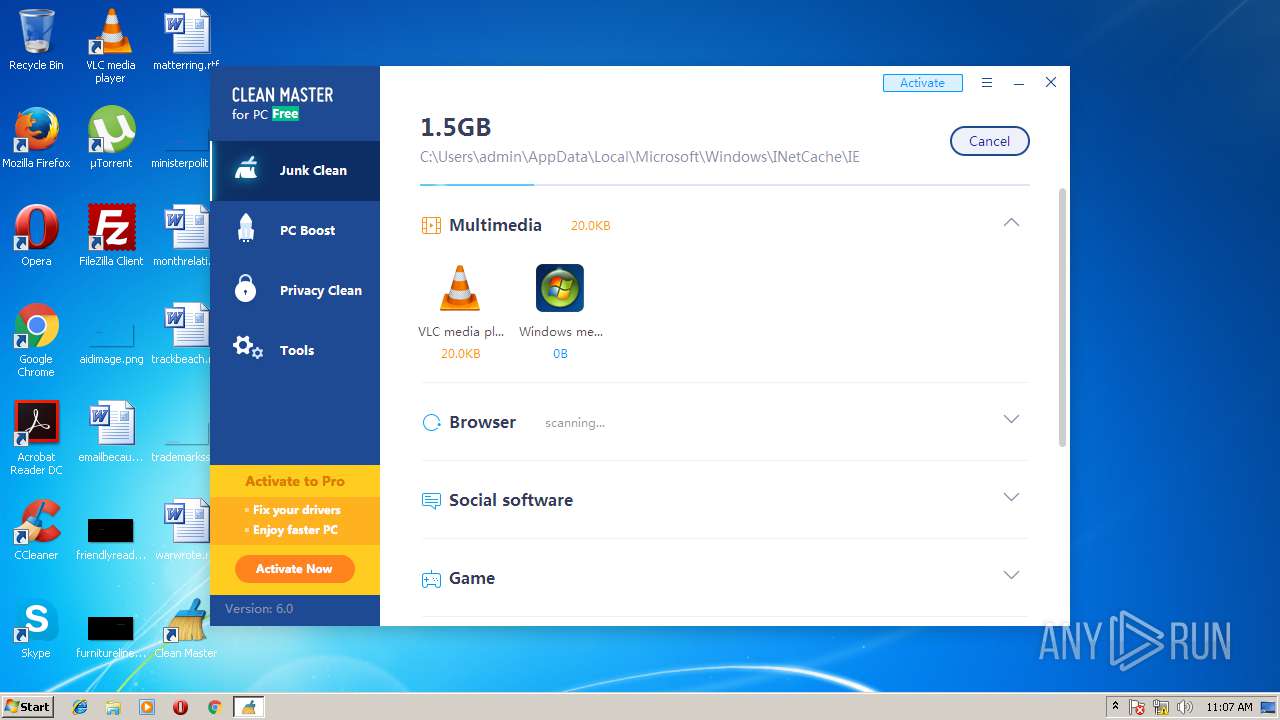Open Internet Explorer from taskbar
The height and width of the screenshot is (720, 1280).
point(80,707)
